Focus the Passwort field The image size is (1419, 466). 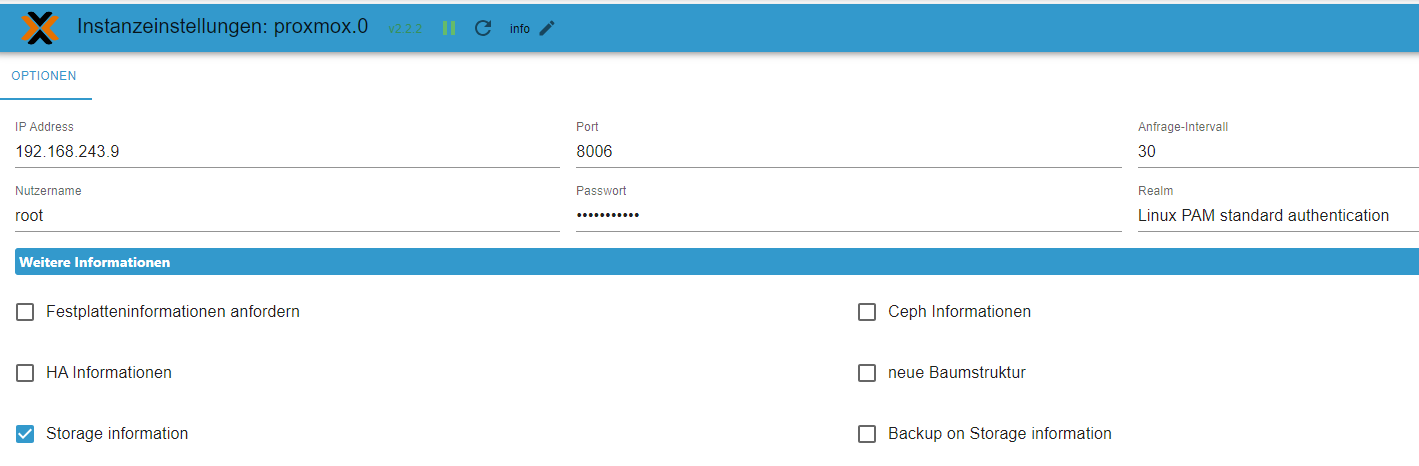coord(848,215)
